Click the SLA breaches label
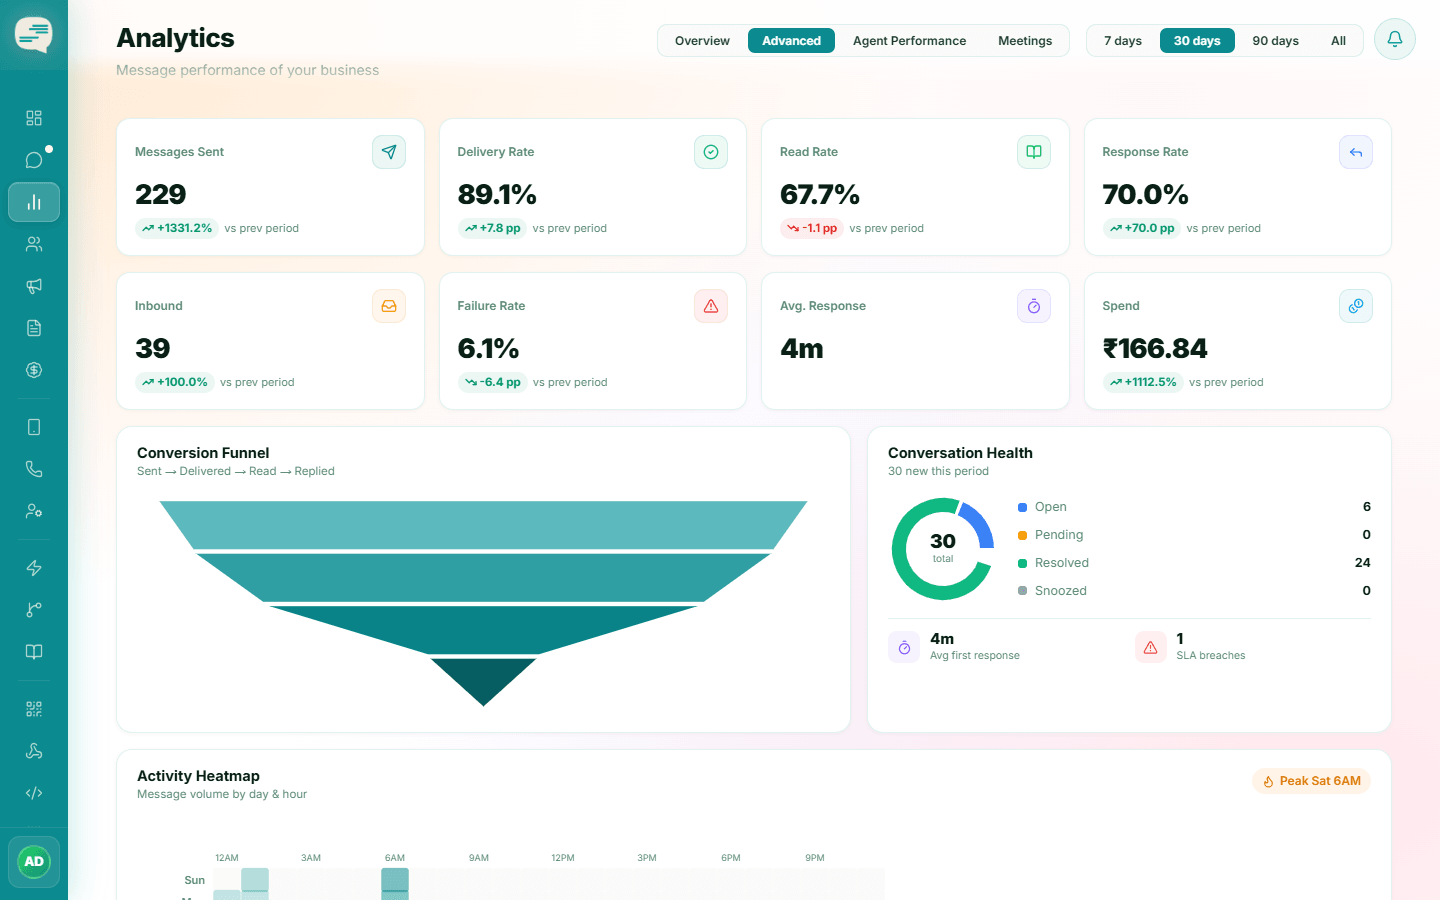Image resolution: width=1440 pixels, height=900 pixels. [x=1211, y=656]
